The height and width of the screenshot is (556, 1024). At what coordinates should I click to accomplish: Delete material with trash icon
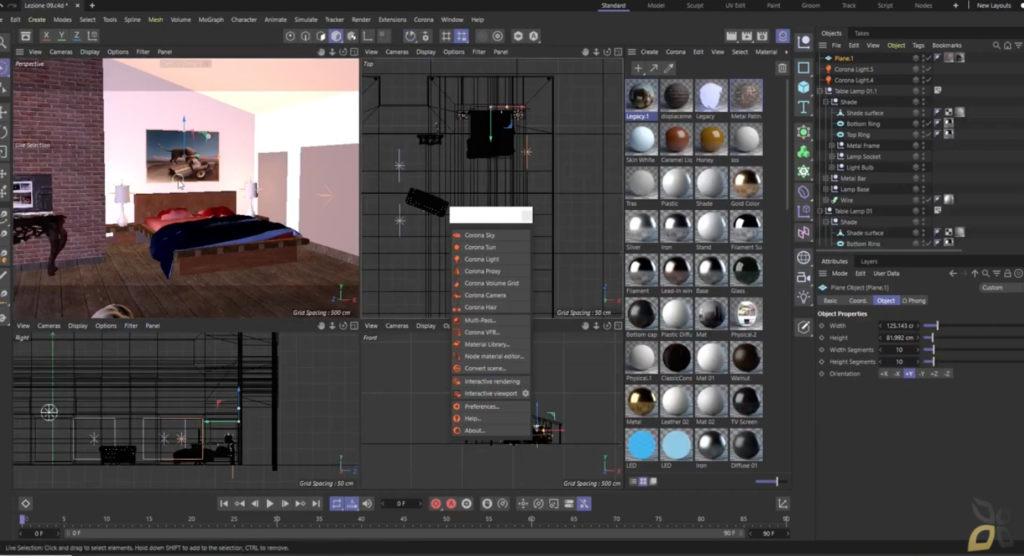point(782,68)
